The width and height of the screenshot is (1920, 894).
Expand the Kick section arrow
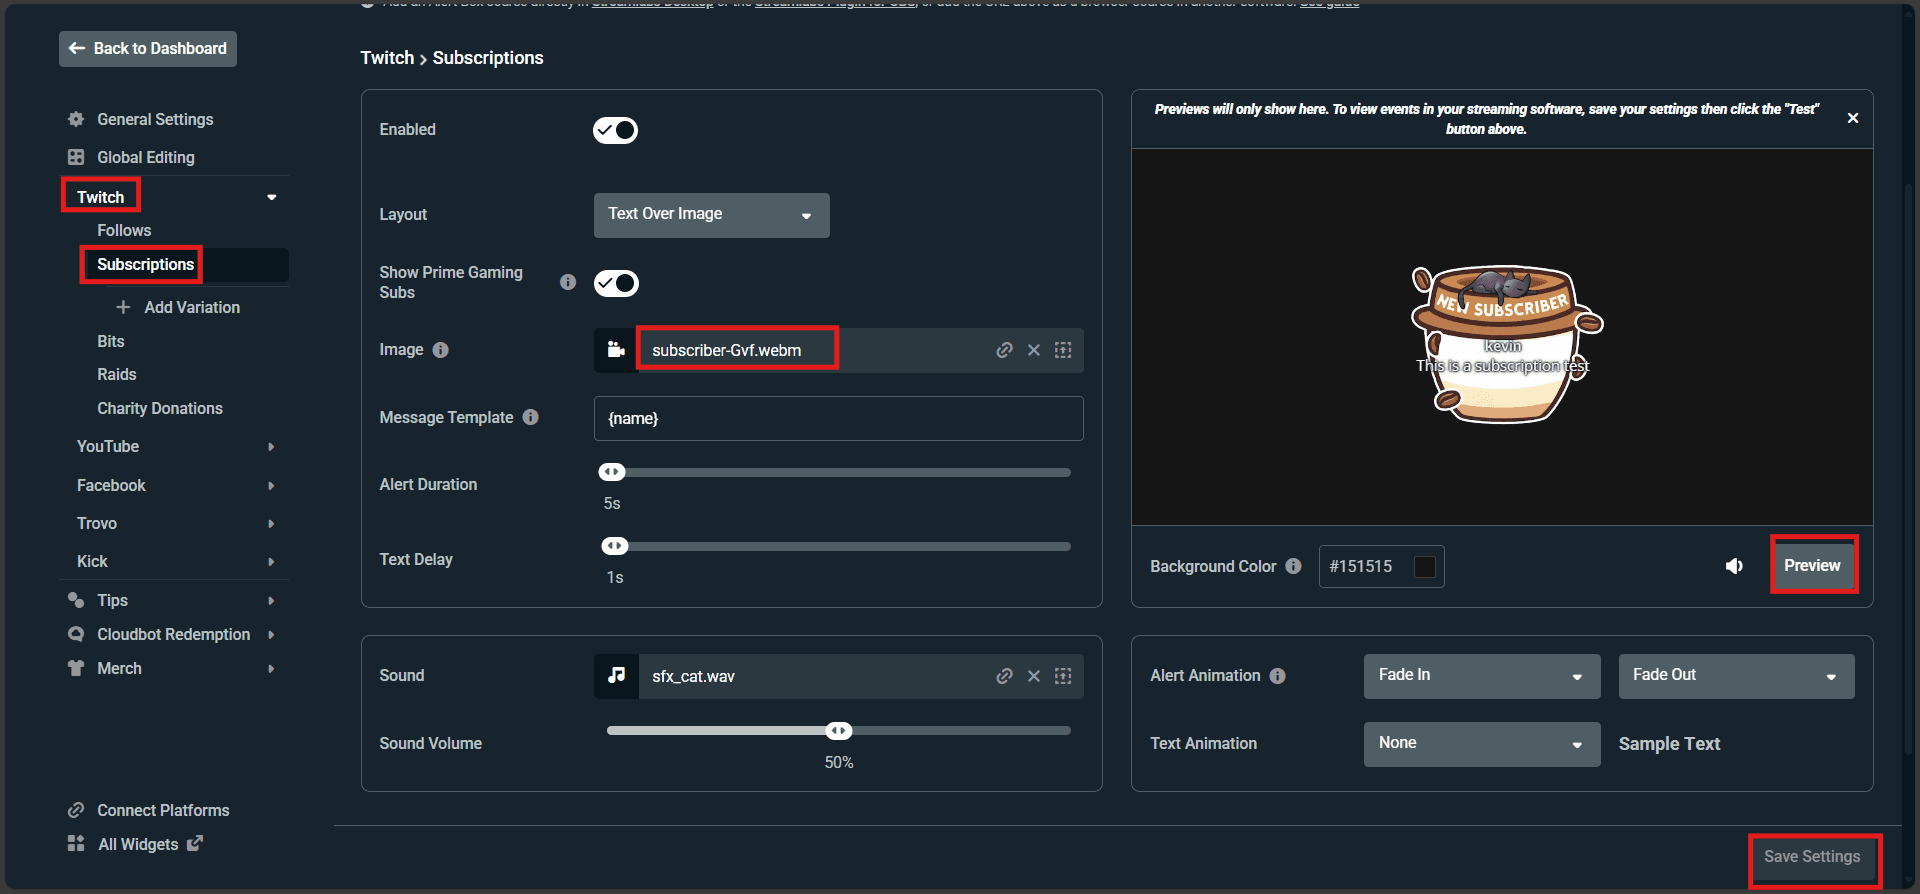point(271,562)
